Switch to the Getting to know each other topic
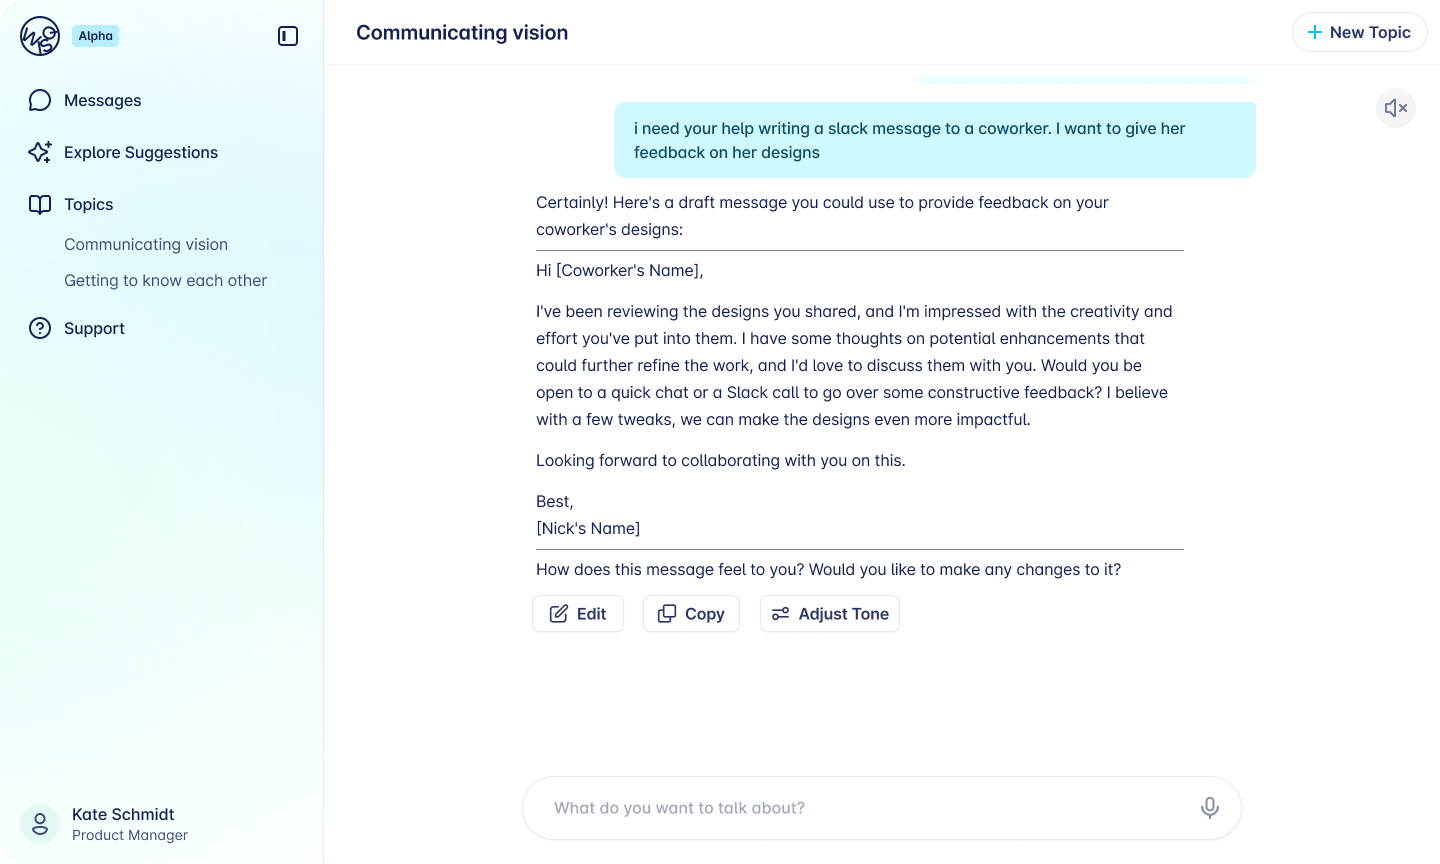1440x864 pixels. [165, 281]
